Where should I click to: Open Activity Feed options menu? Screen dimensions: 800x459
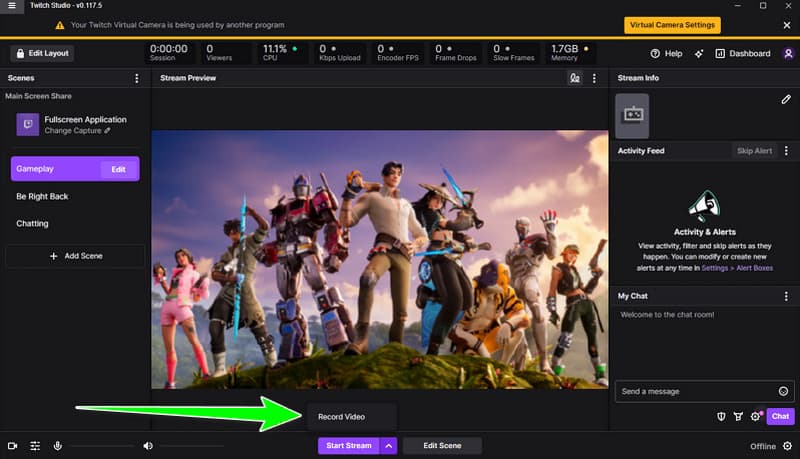tap(786, 151)
